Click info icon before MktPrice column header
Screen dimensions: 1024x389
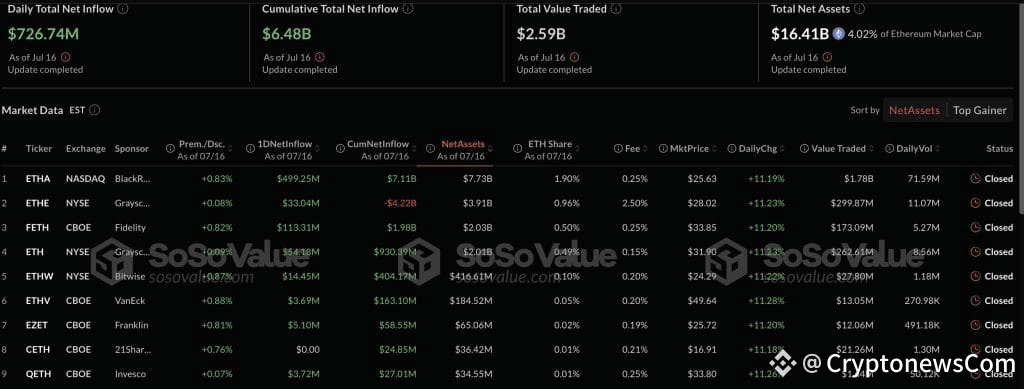coord(663,149)
